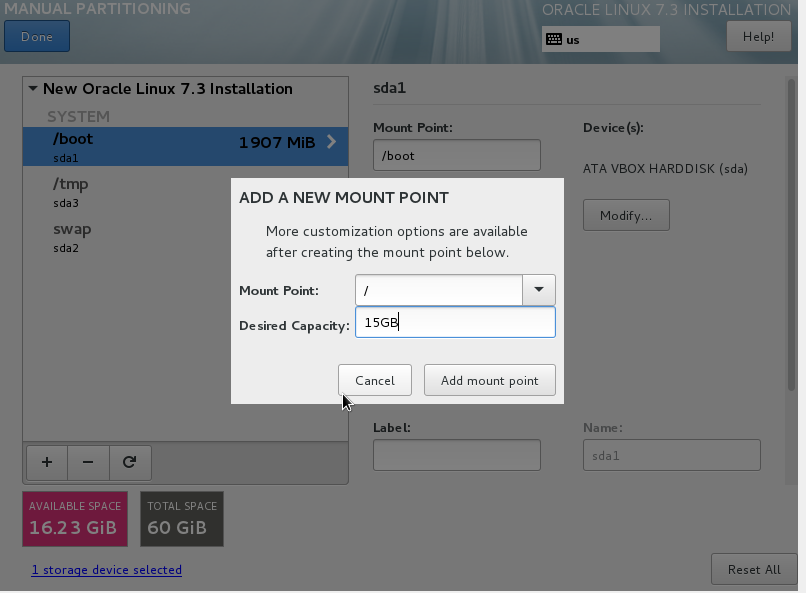
Task: Select the /boot sda1 partition row
Action: (186, 146)
